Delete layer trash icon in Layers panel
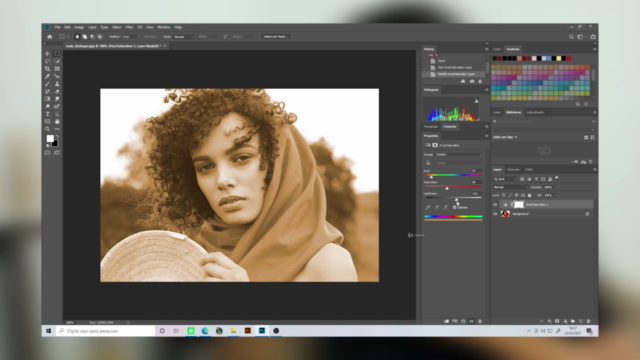Screen dimensions: 640x360 click(x=589, y=321)
